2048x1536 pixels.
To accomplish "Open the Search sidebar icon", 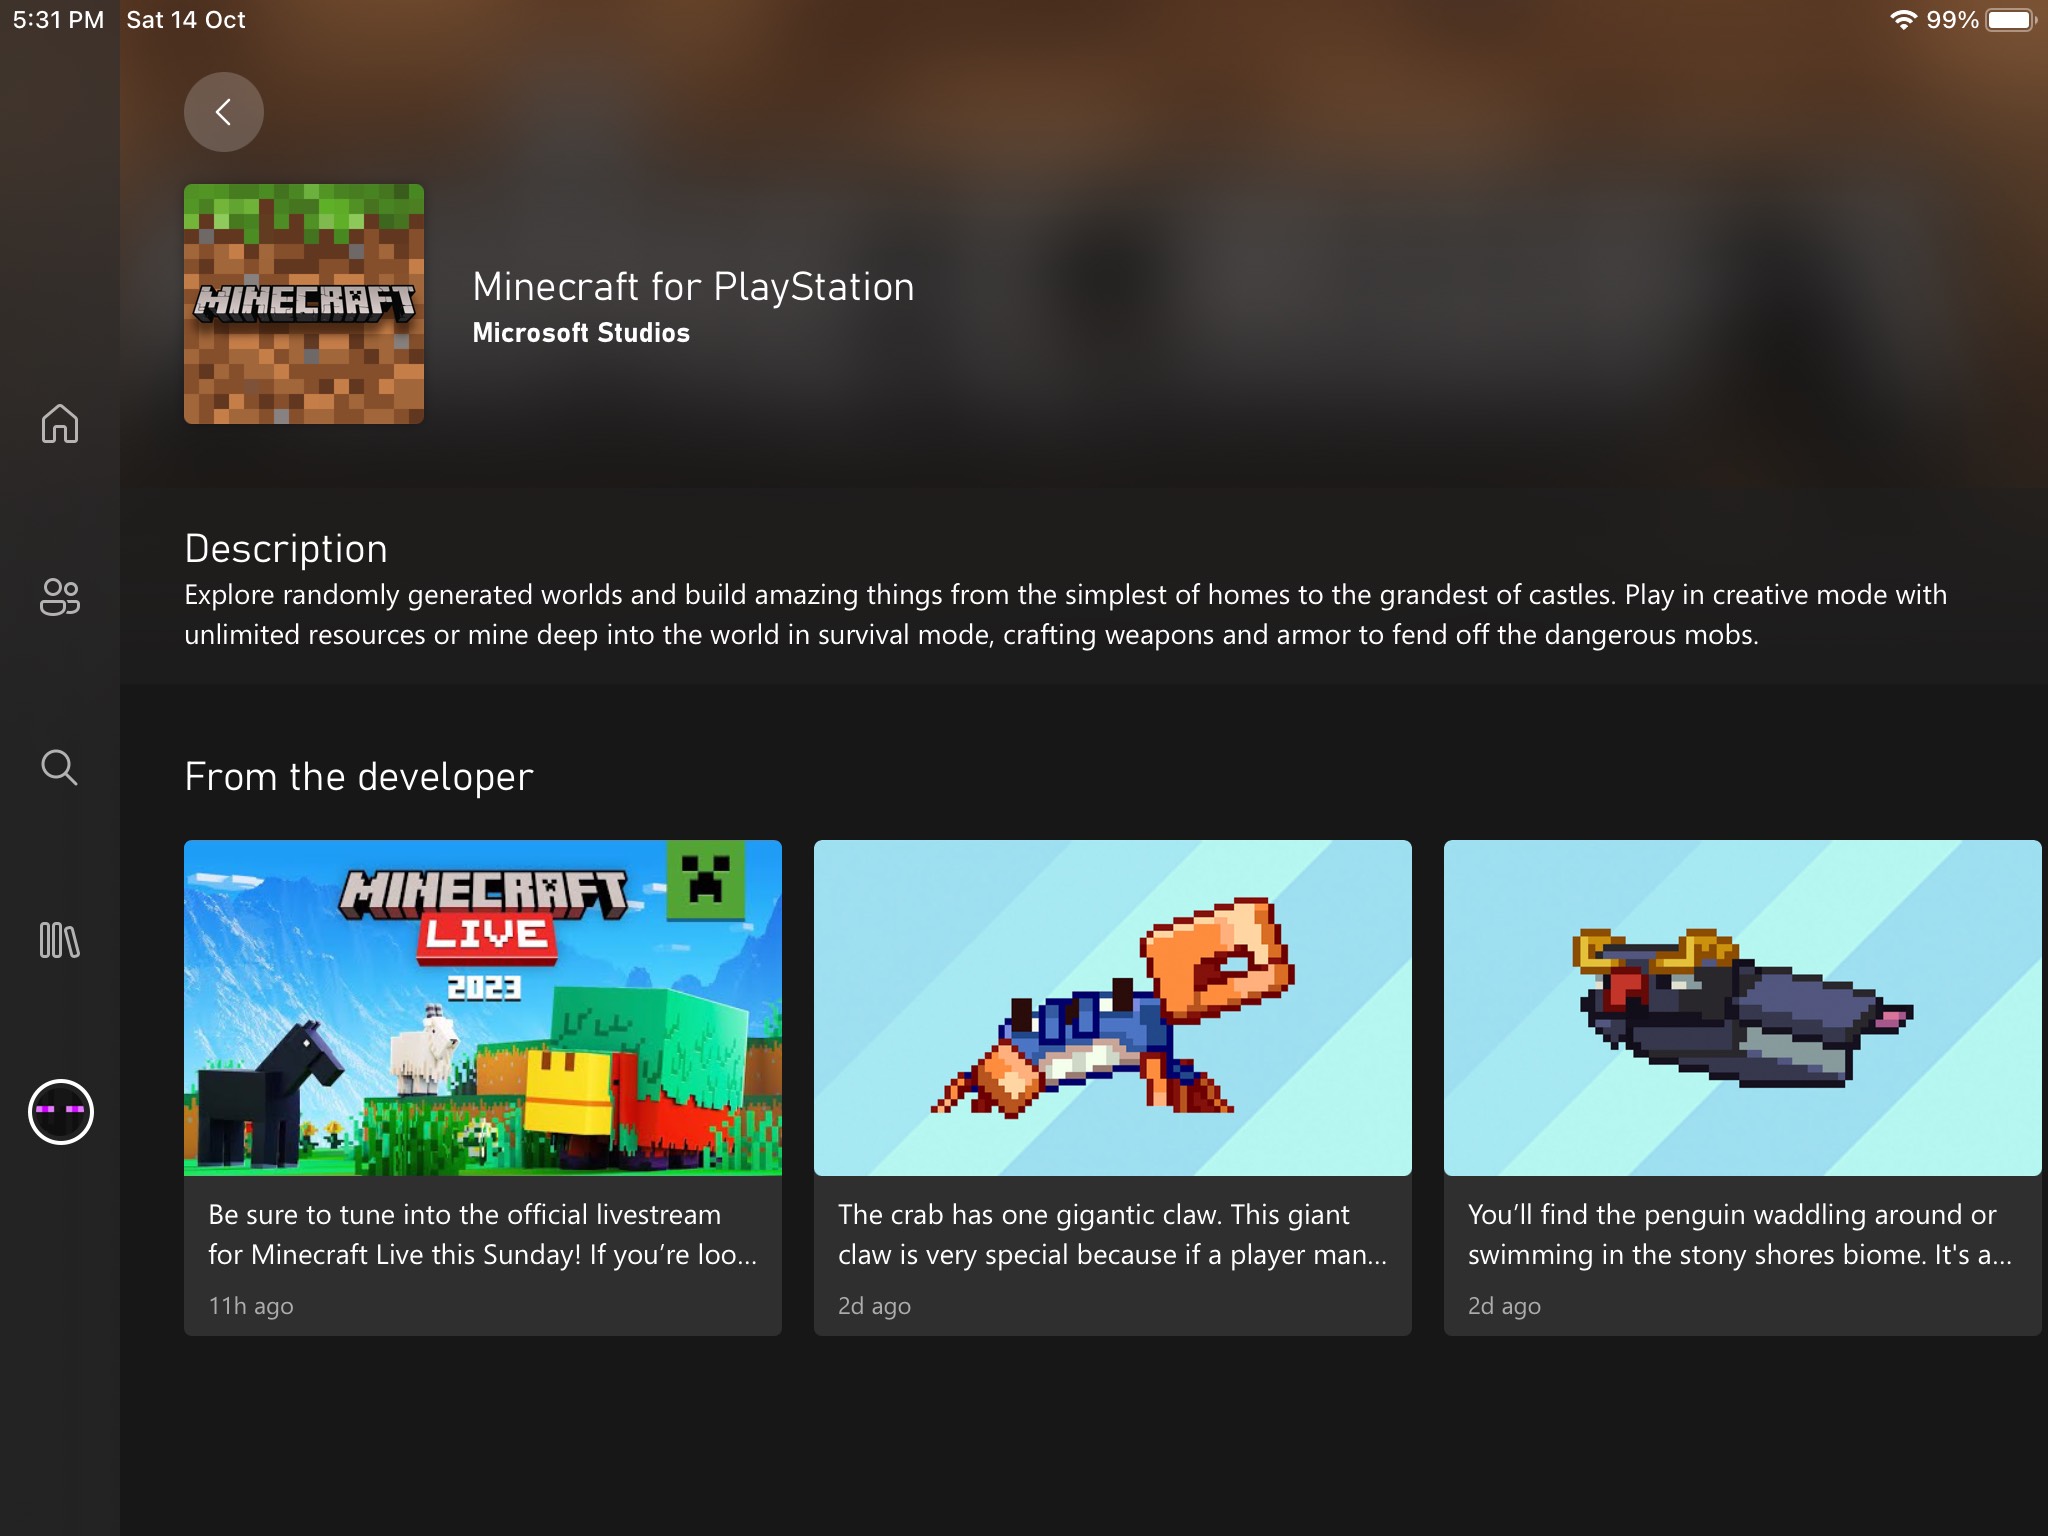I will 60,768.
